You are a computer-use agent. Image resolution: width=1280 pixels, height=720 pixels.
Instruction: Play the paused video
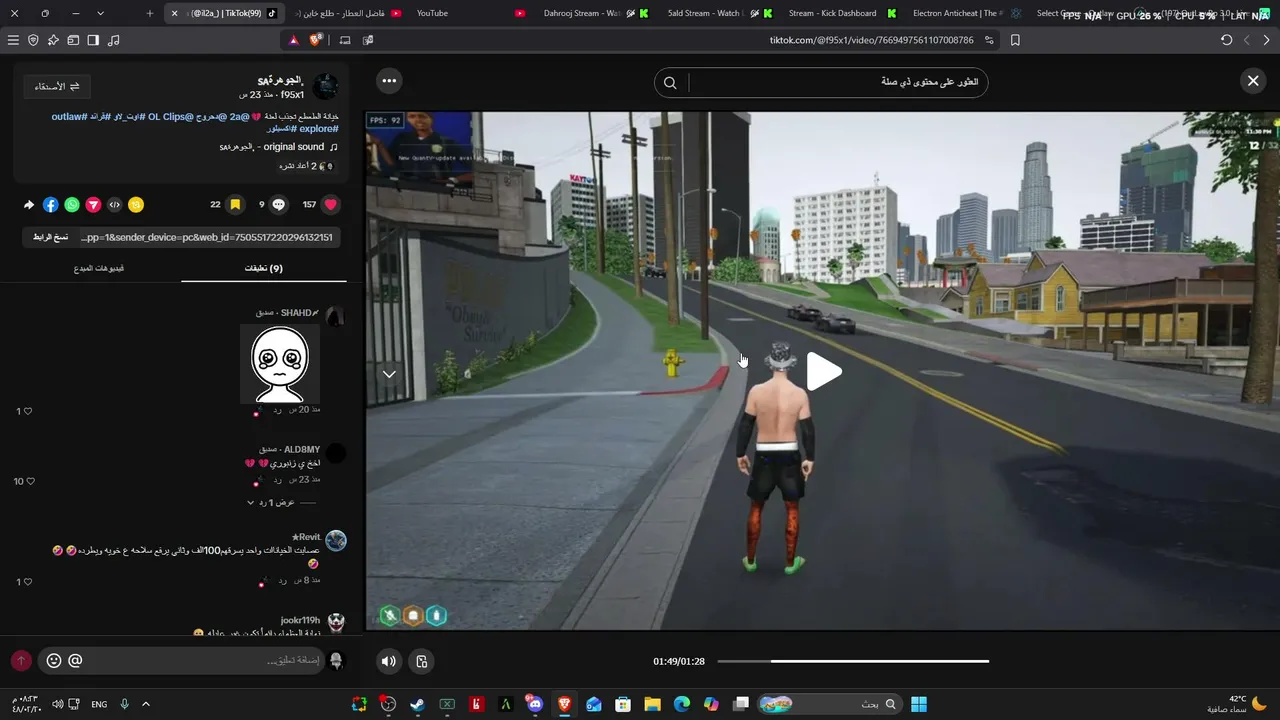(824, 372)
